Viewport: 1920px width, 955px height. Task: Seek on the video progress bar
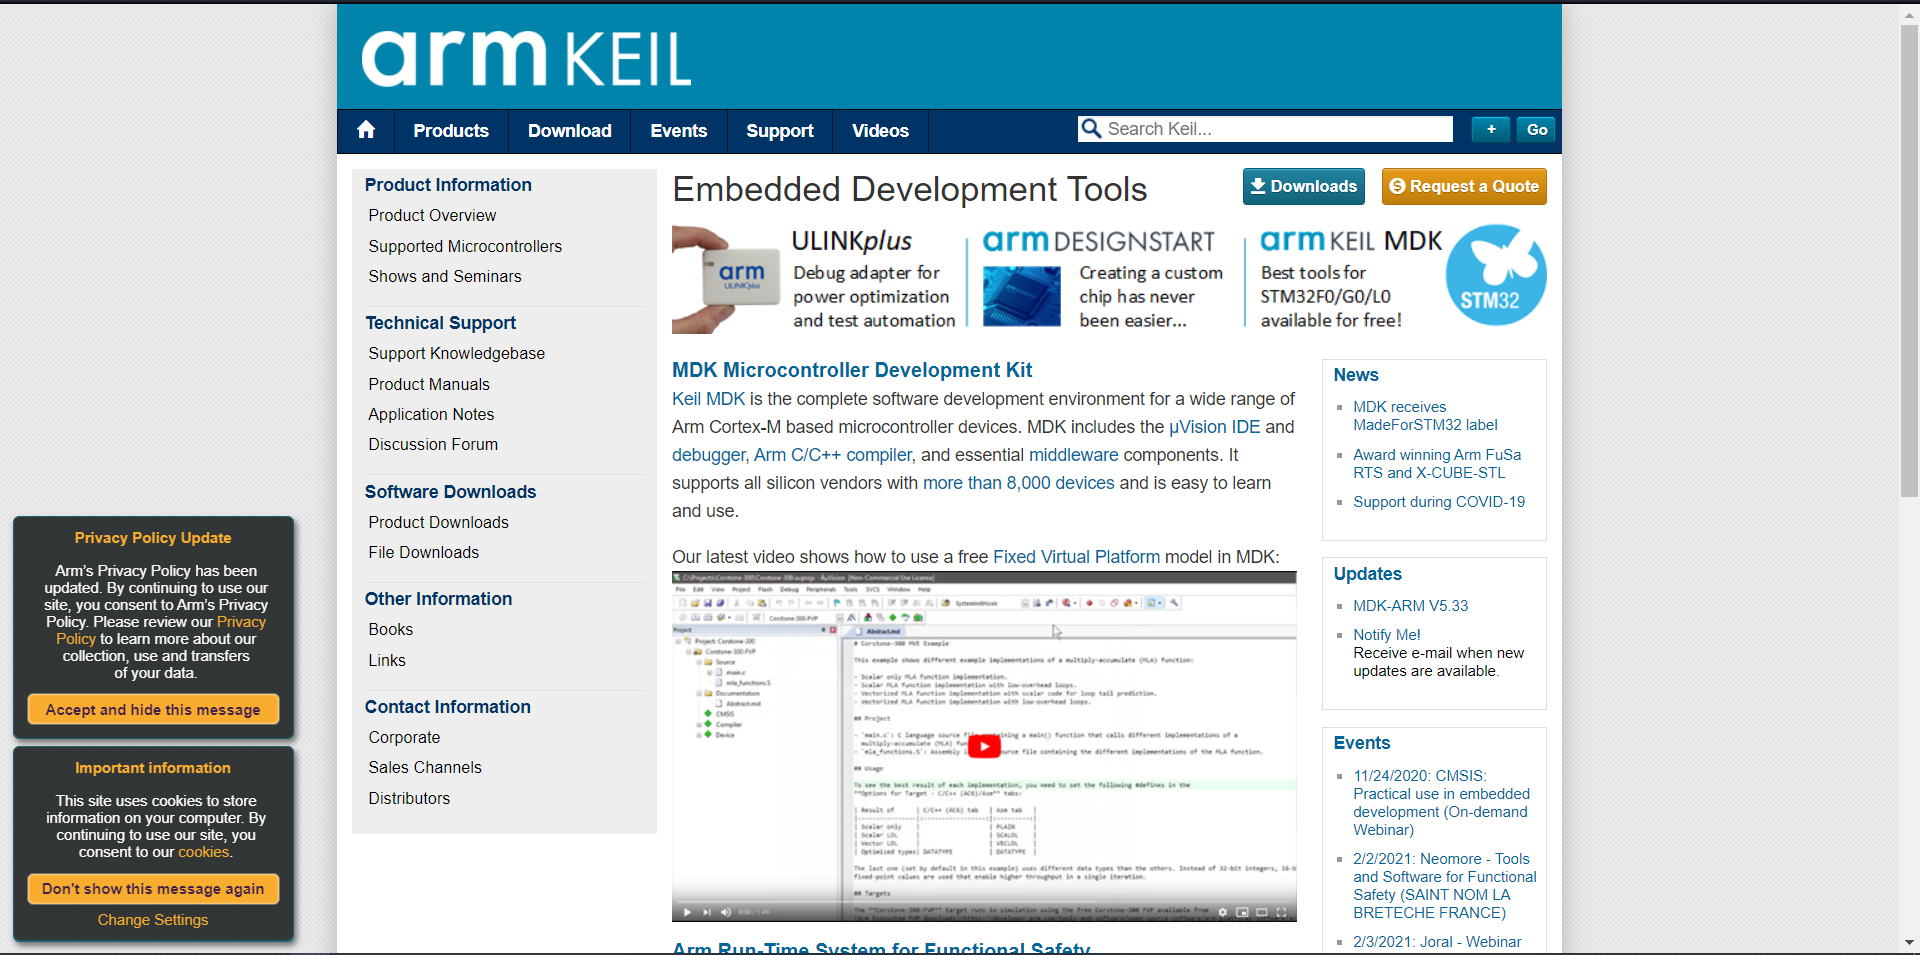click(984, 901)
